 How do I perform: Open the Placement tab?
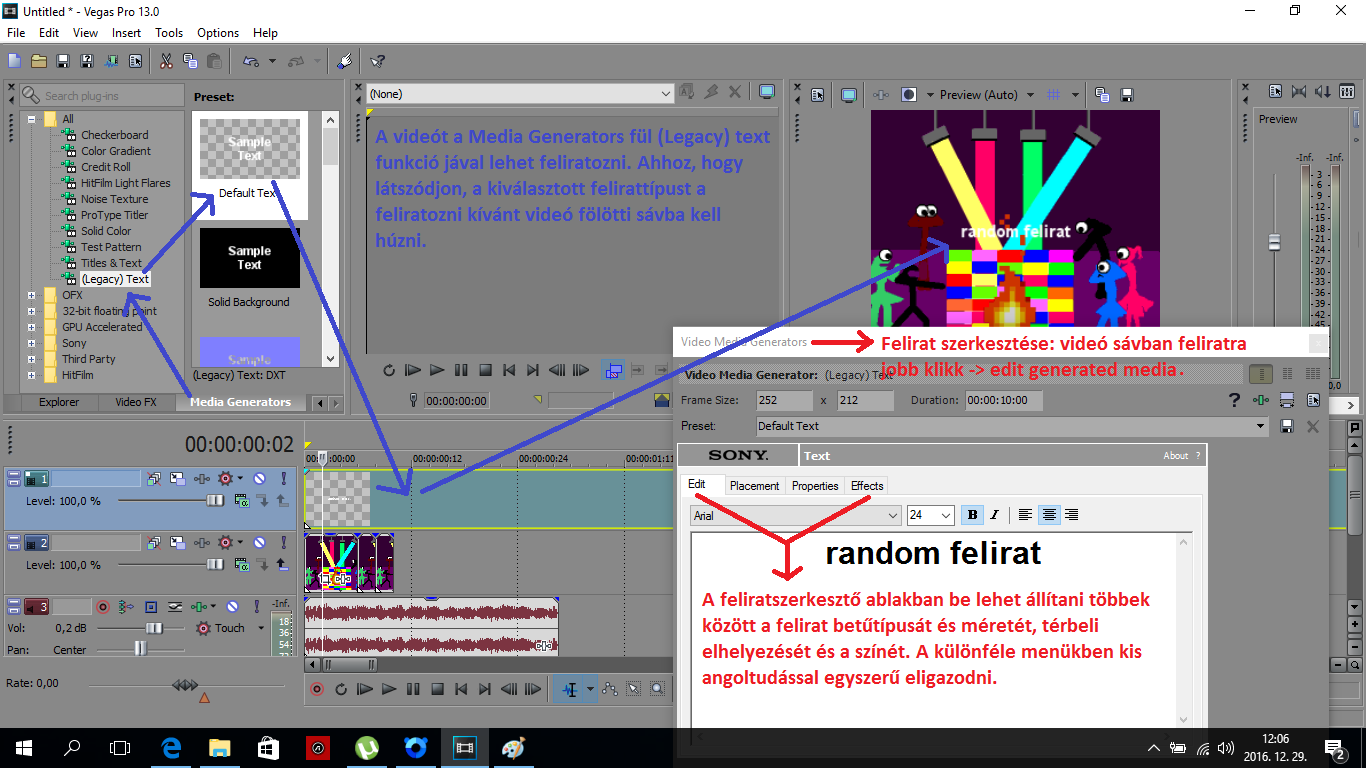click(754, 486)
